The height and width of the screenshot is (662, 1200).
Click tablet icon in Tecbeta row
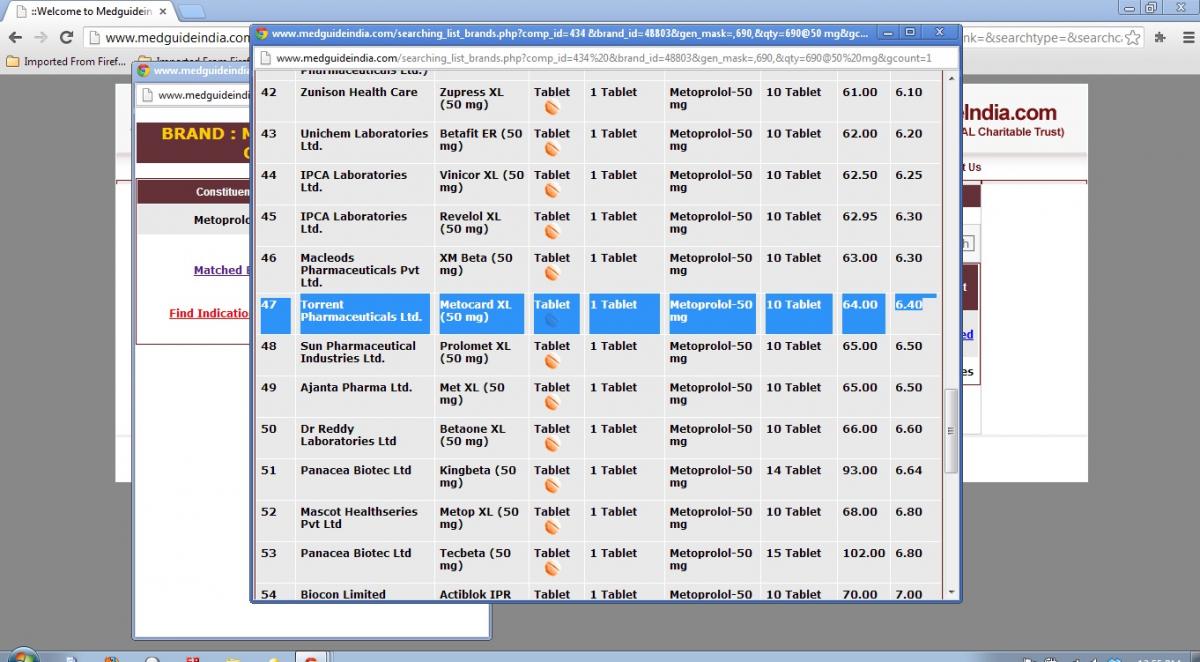click(x=551, y=568)
